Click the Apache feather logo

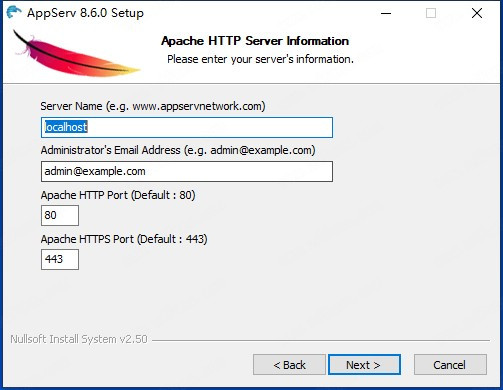(76, 53)
